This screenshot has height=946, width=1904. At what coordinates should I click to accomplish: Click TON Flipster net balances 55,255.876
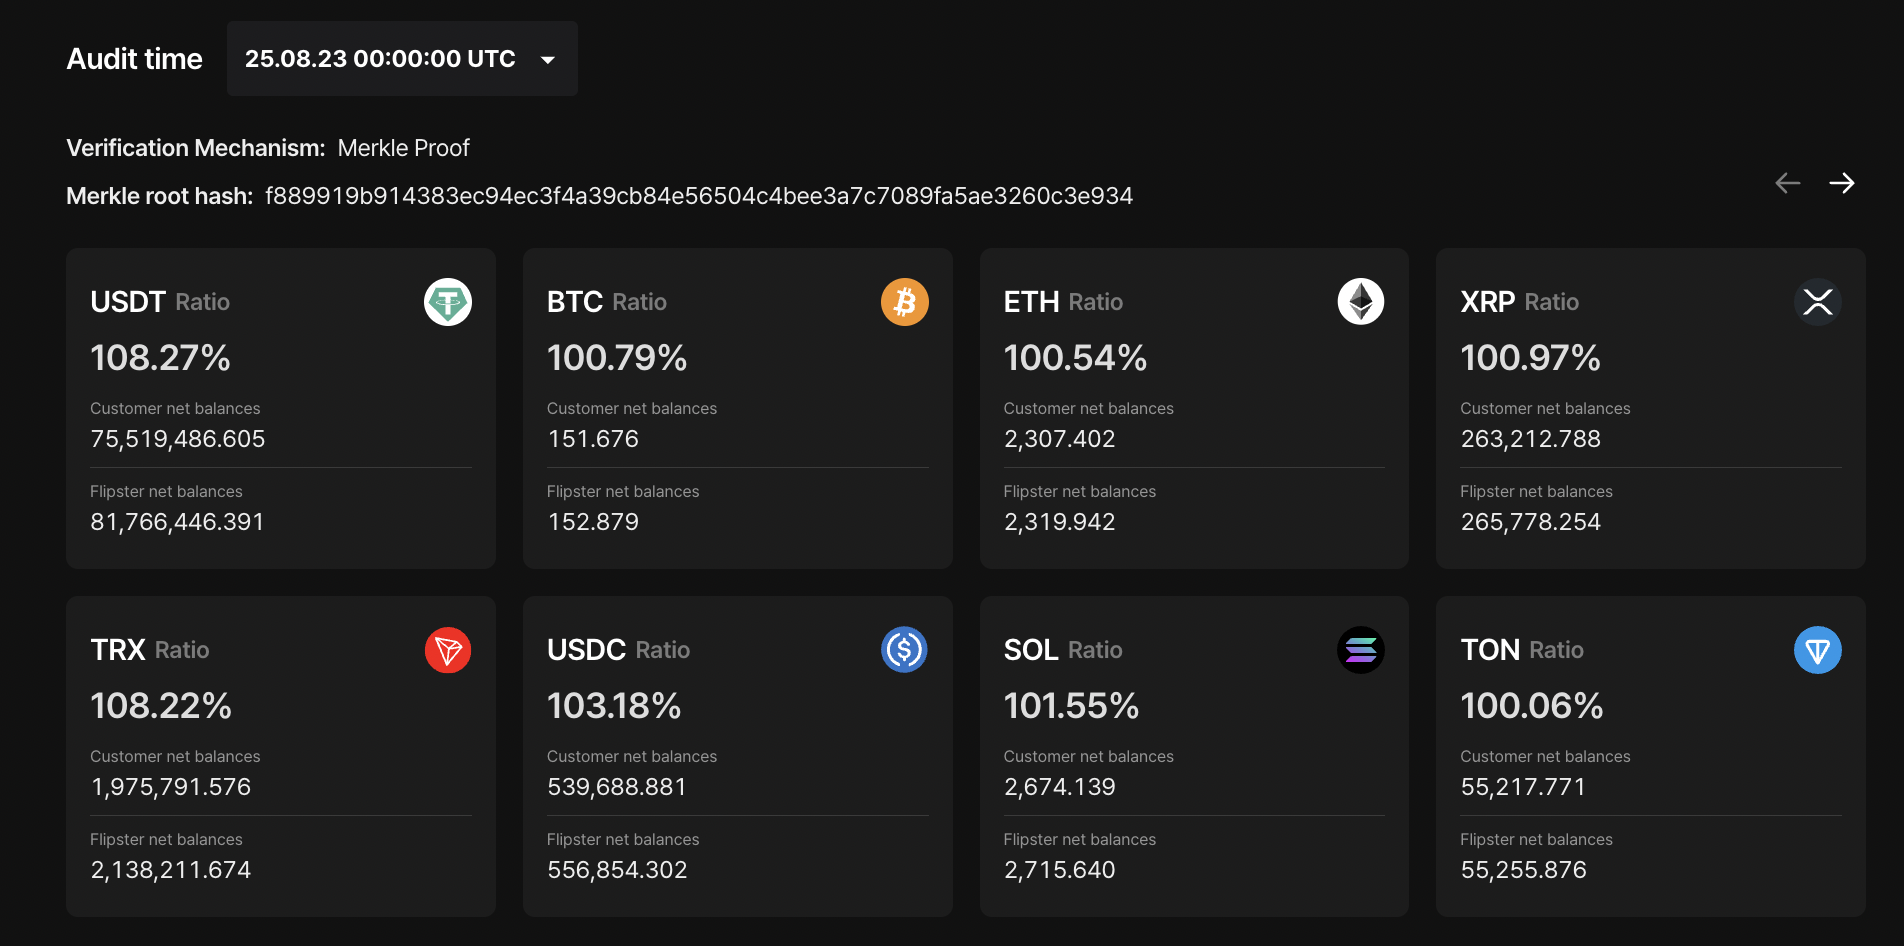(1524, 870)
